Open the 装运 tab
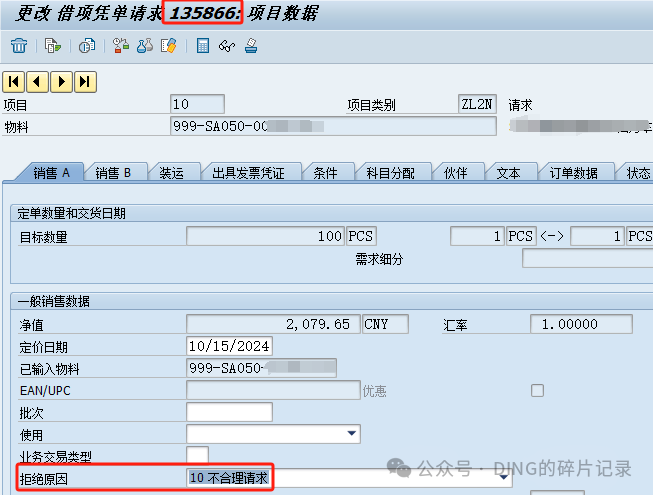 [x=171, y=173]
